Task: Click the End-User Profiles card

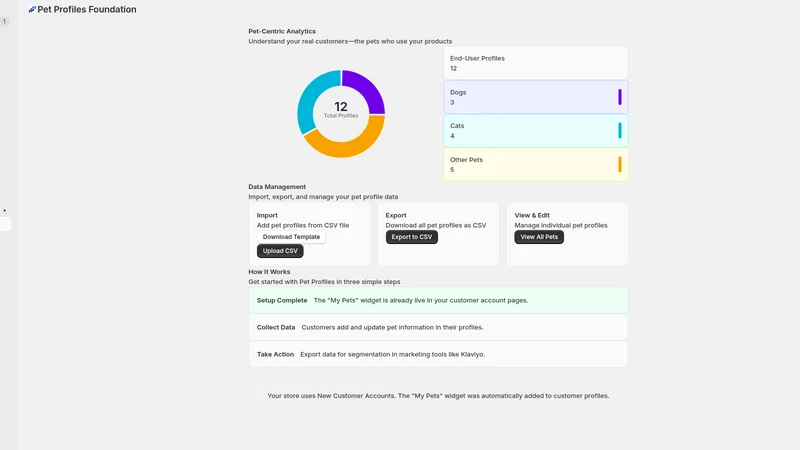Action: pos(536,63)
